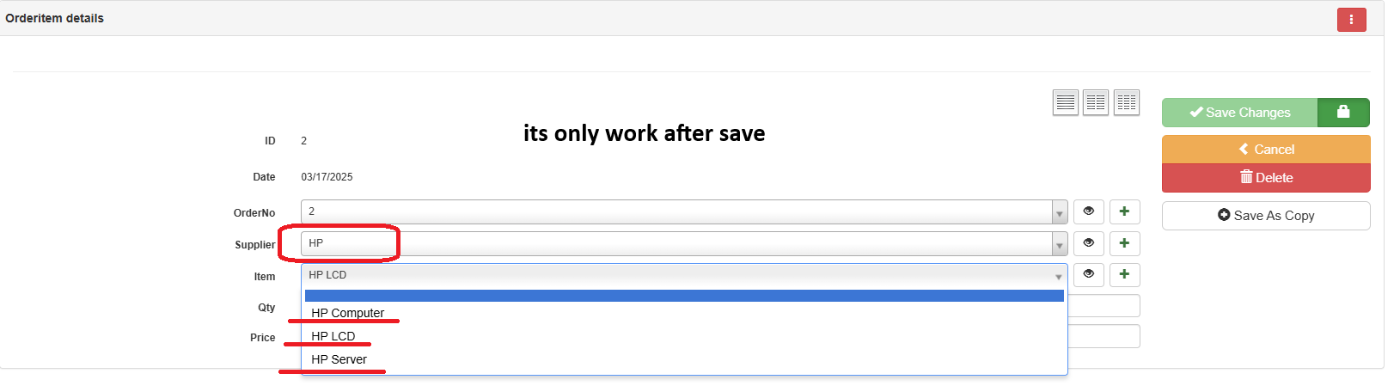
Task: Select the blank highlighted blue list option
Action: click(684, 295)
